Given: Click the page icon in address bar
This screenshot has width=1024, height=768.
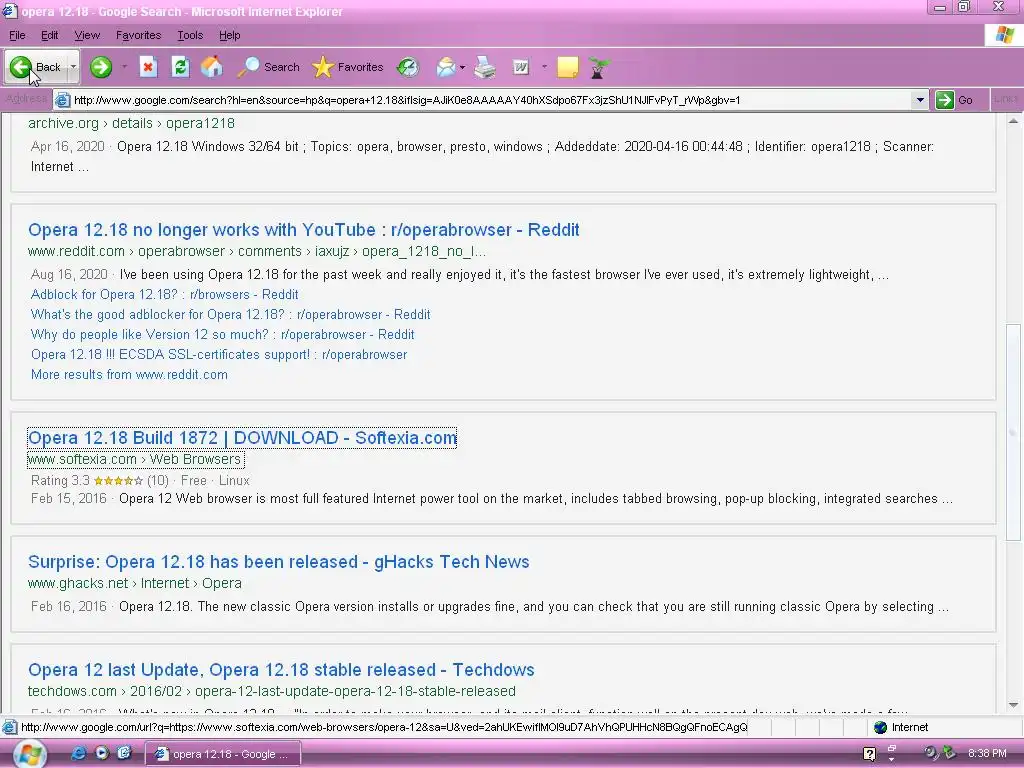Looking at the screenshot, I should pyautogui.click(x=62, y=100).
